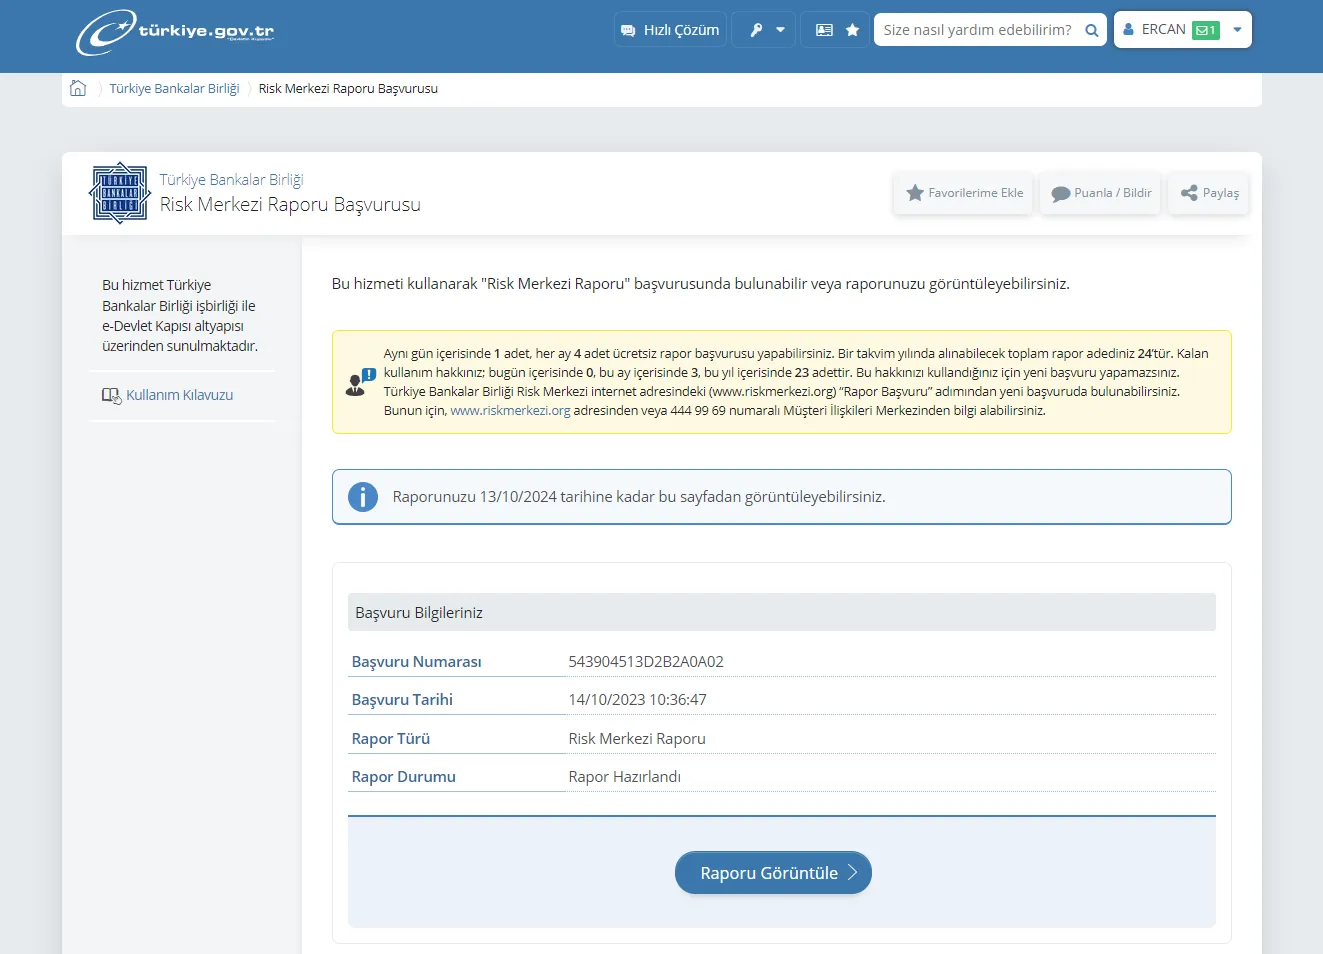
Task: View the report with Raporu Görüntüle
Action: point(773,873)
